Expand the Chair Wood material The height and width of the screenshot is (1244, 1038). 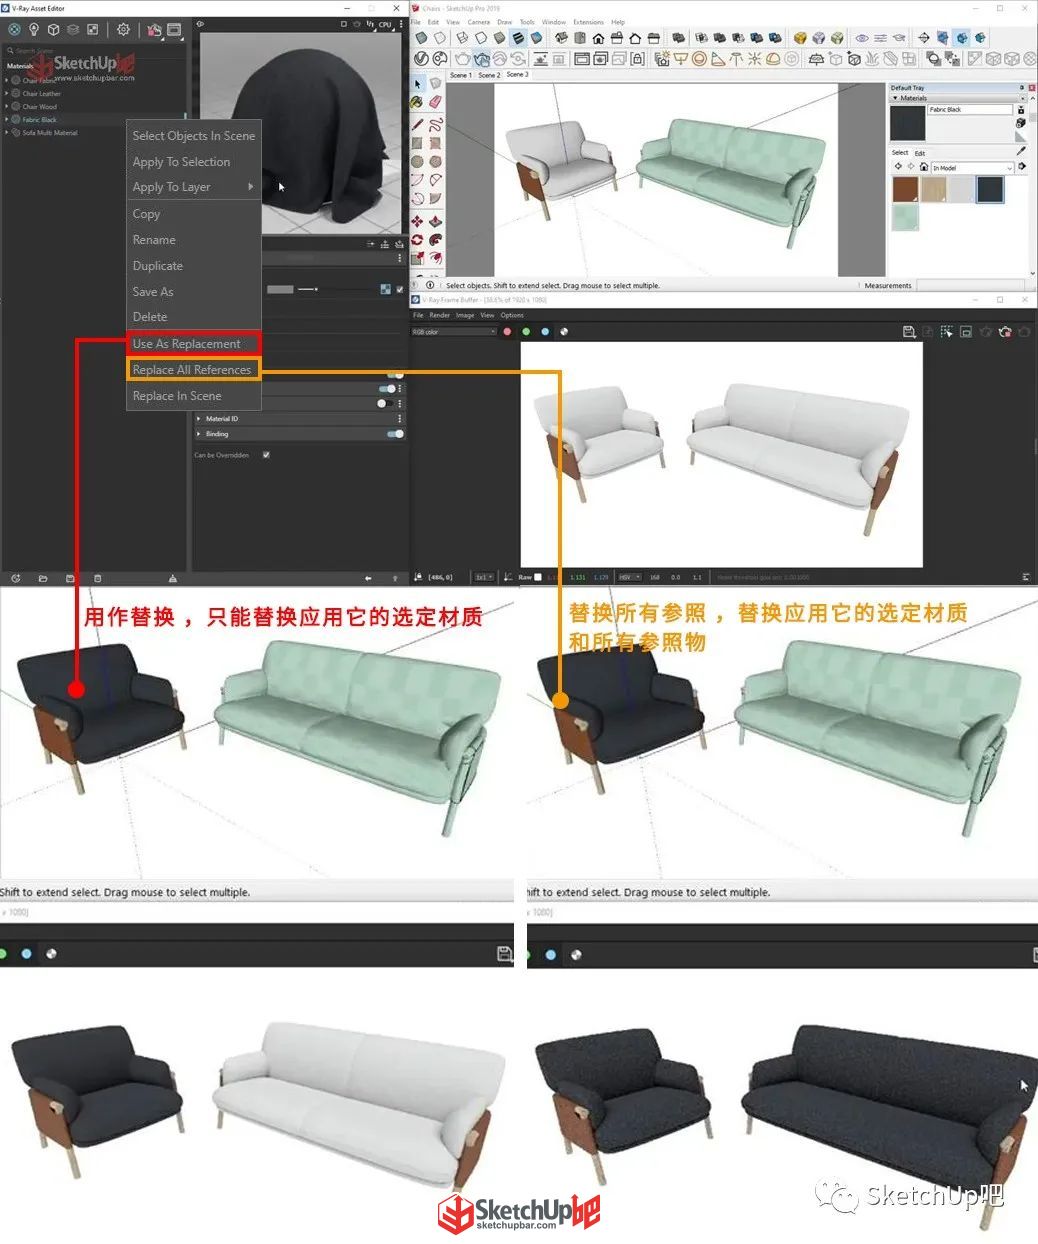click(7, 106)
